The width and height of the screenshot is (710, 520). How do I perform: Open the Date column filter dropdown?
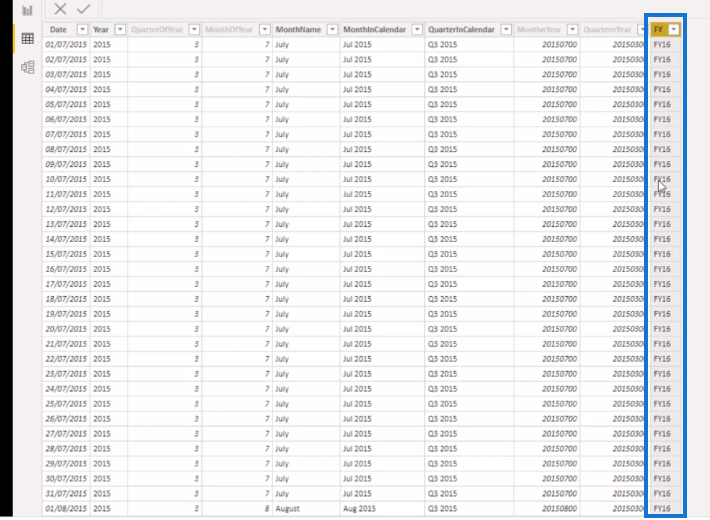[x=82, y=29]
